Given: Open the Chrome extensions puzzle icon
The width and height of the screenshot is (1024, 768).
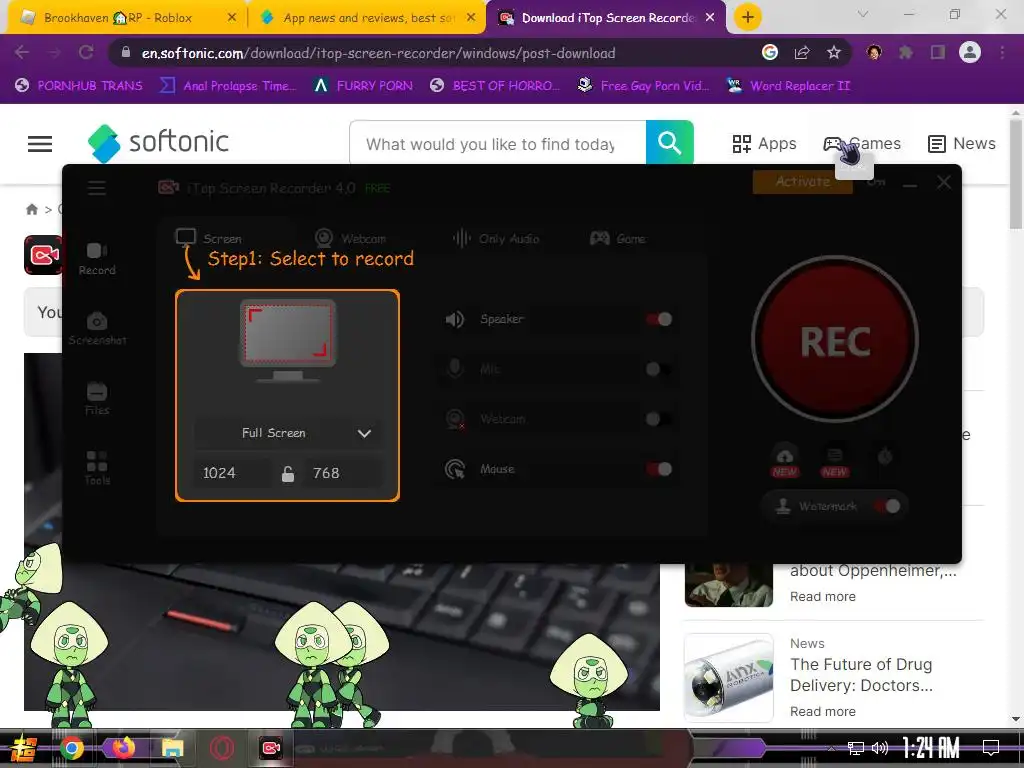Looking at the screenshot, I should point(906,52).
